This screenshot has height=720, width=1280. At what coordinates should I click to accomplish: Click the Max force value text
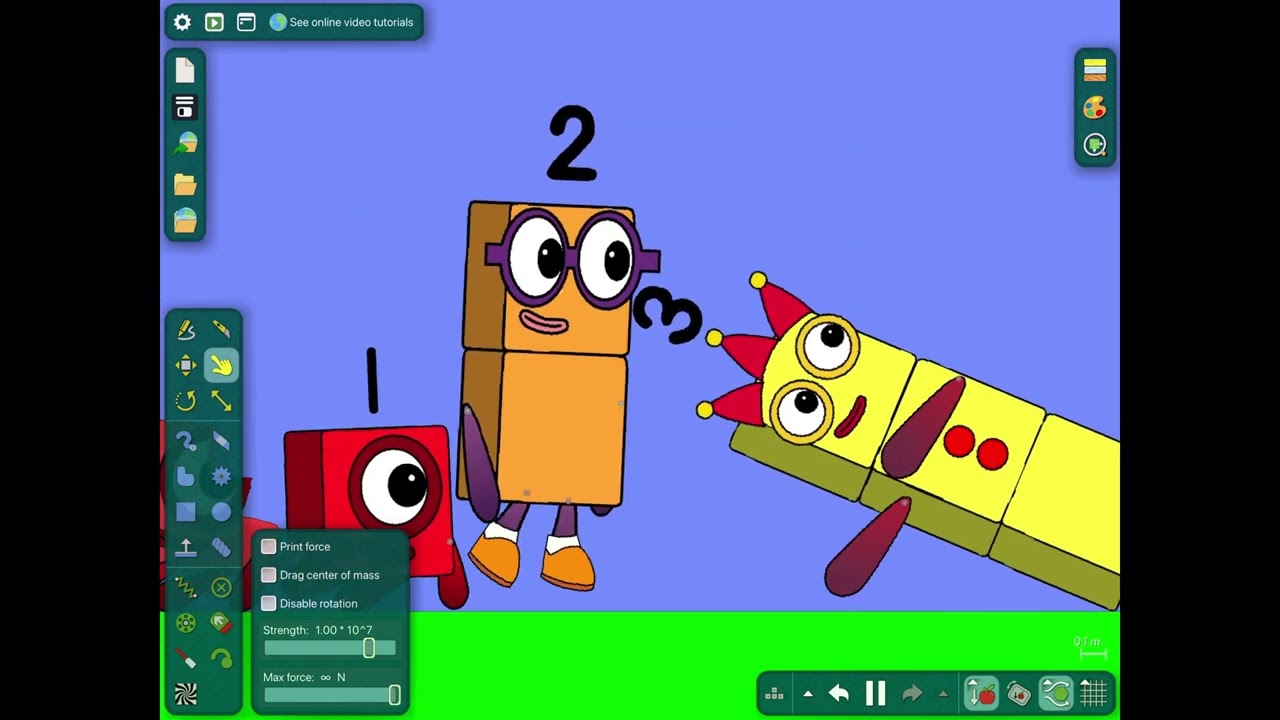[x=333, y=678]
